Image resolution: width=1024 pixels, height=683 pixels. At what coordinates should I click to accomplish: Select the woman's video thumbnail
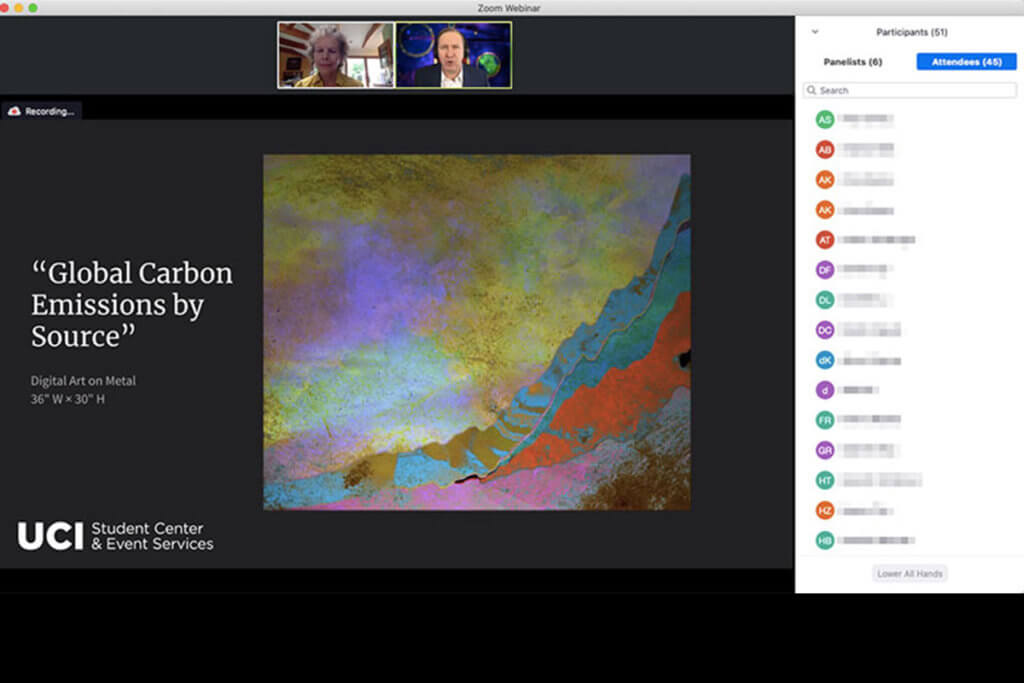tap(336, 55)
